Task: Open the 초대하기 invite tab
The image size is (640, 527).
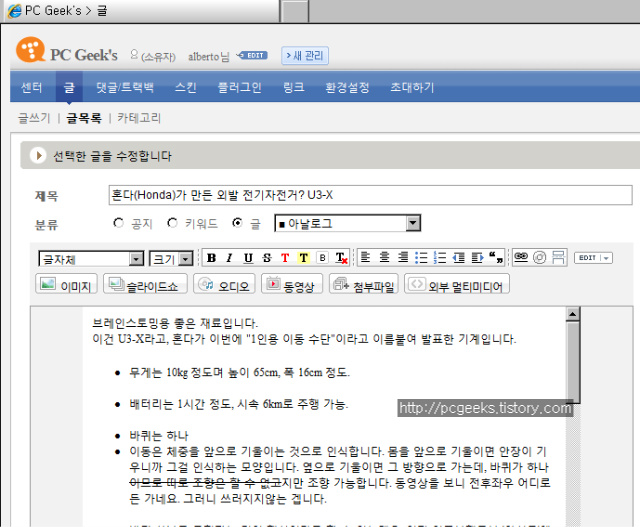Action: [412, 87]
